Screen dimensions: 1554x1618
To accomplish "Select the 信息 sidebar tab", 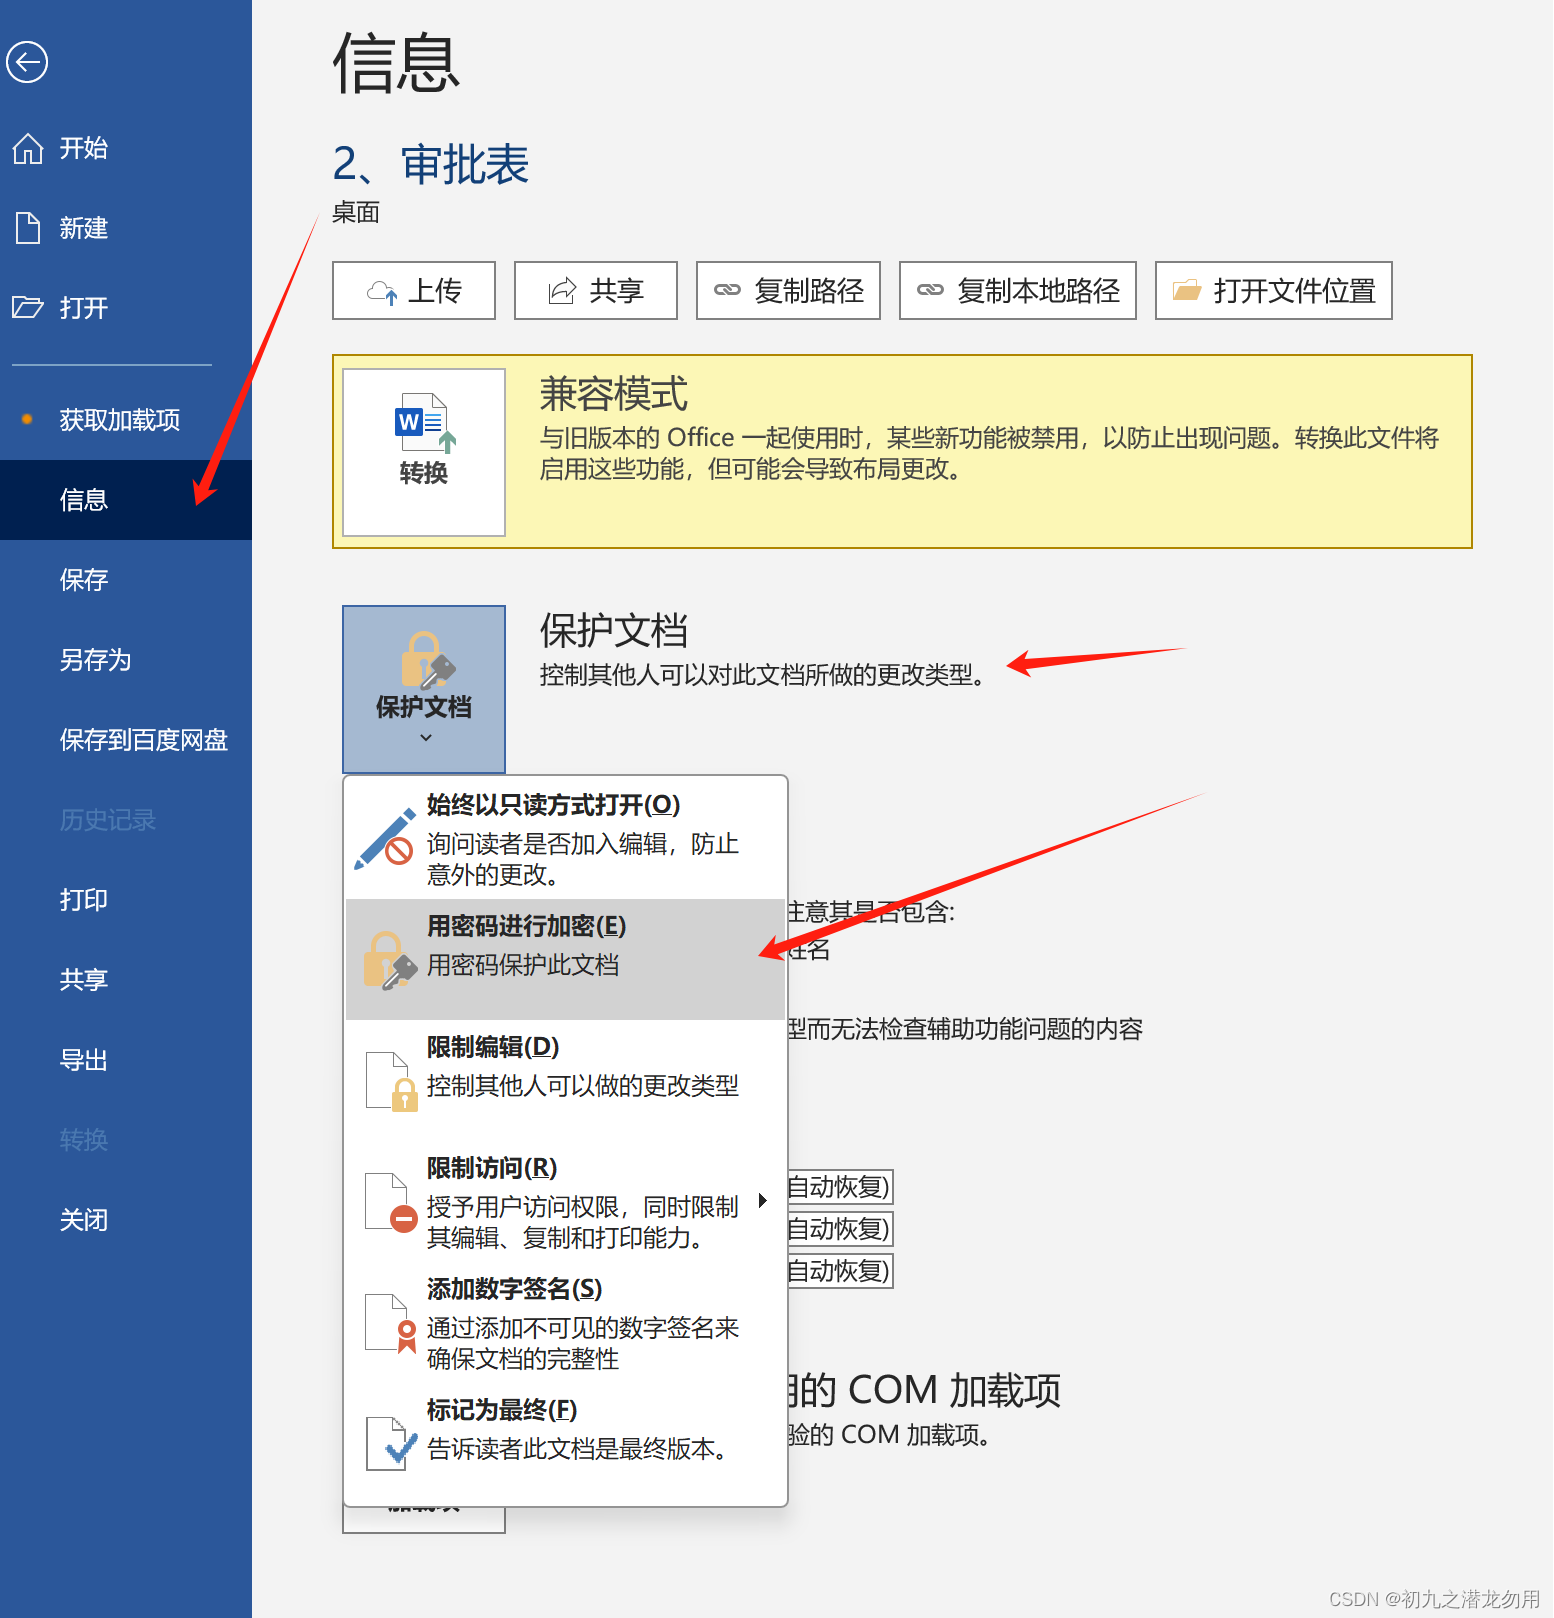I will pos(126,500).
